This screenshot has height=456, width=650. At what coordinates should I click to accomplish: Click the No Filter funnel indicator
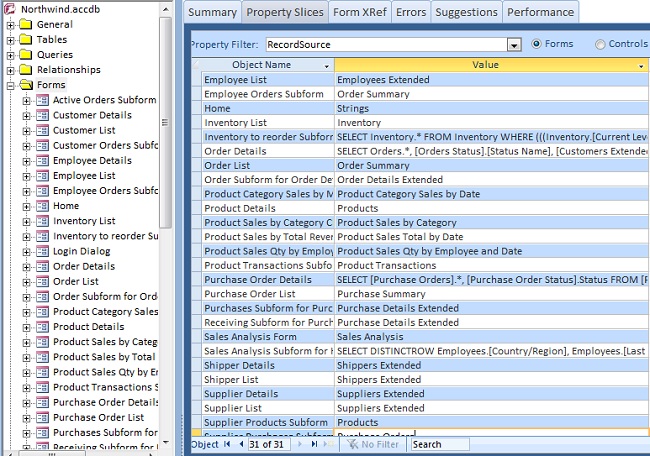352,444
